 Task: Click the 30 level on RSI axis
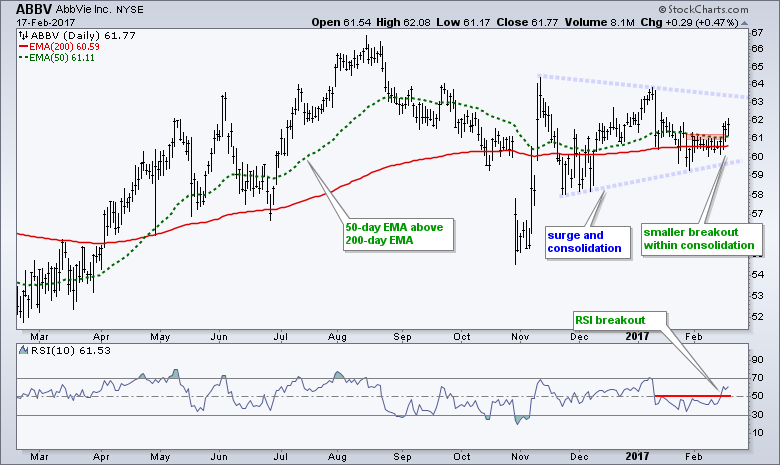click(757, 415)
